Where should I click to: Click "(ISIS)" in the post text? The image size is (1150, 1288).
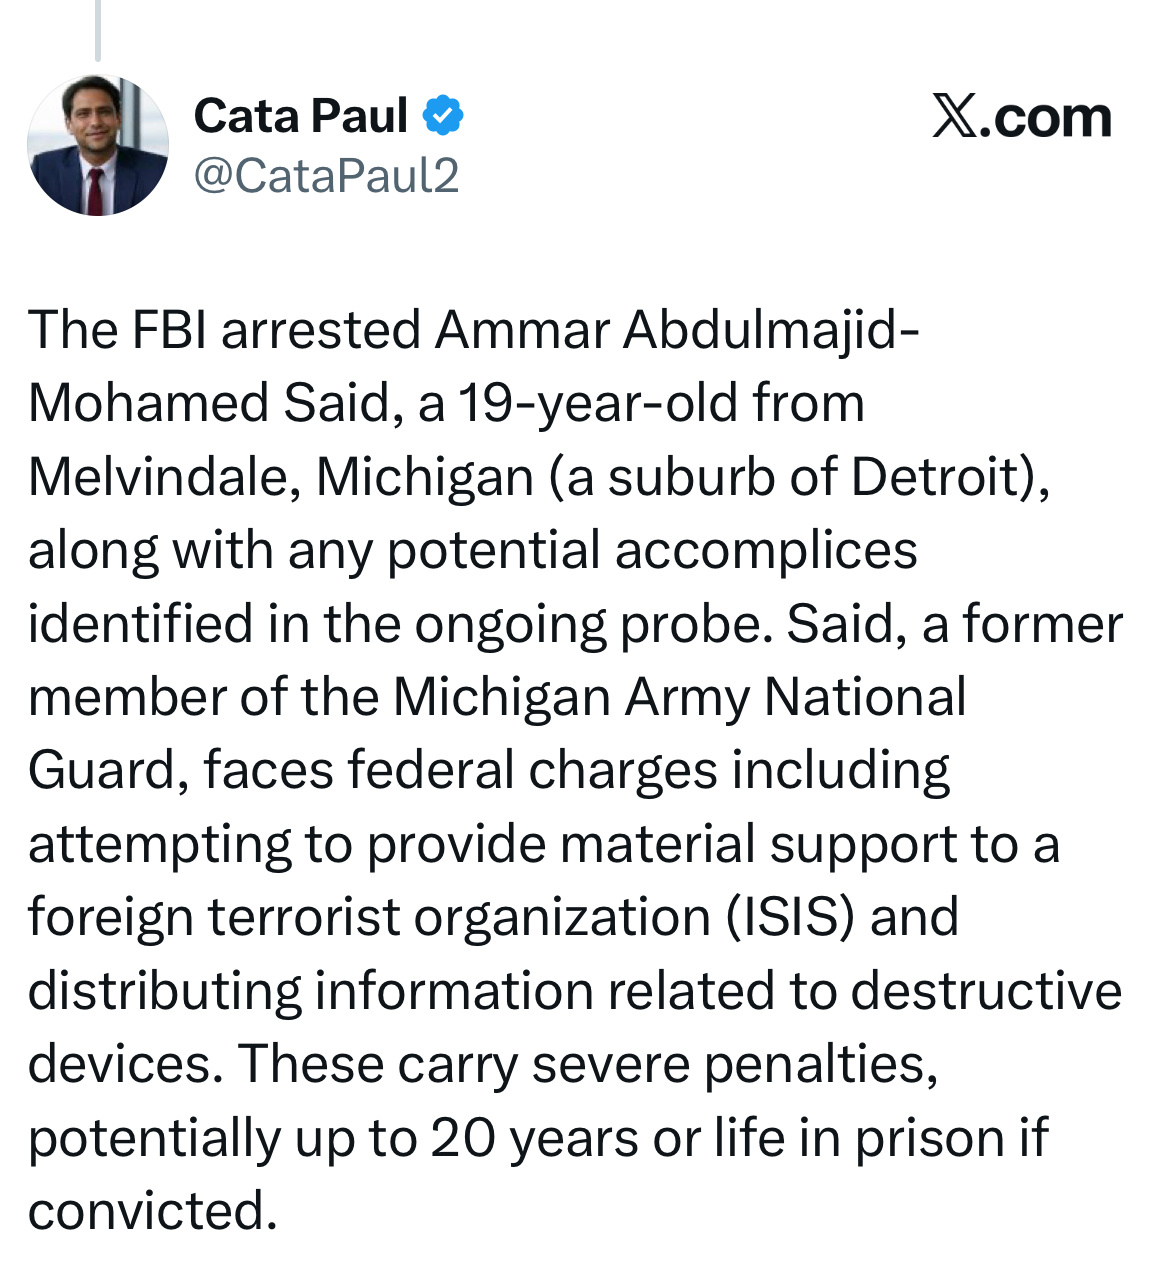tap(791, 917)
